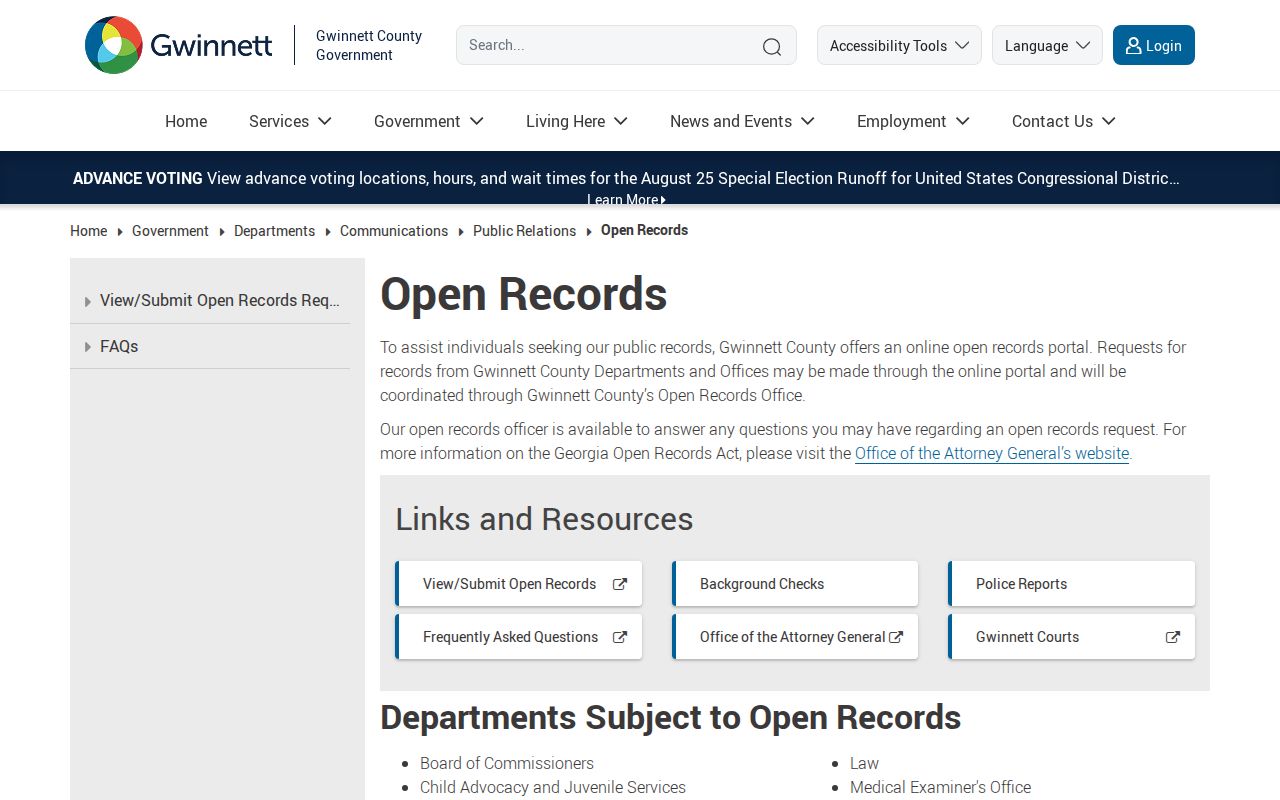Click the "Medical Examiner's Office" list item

click(940, 787)
